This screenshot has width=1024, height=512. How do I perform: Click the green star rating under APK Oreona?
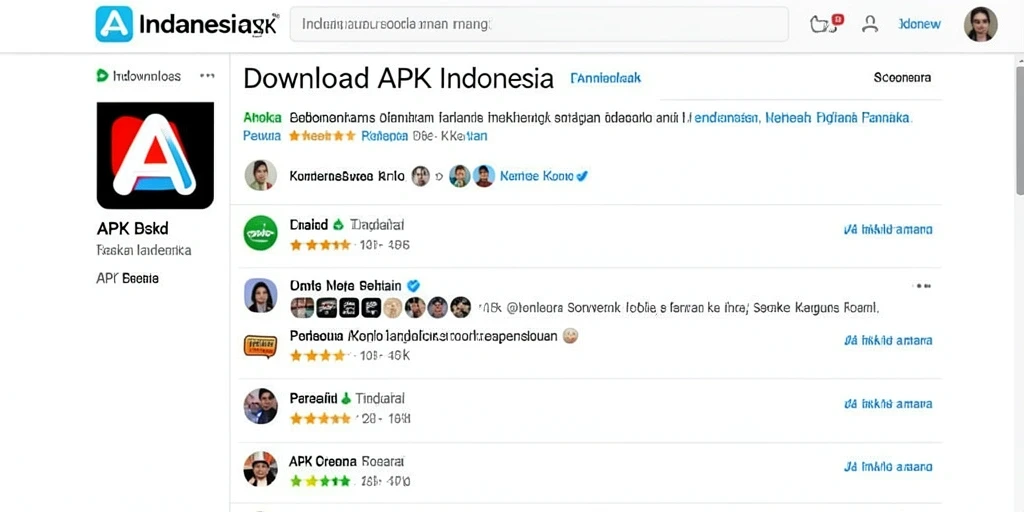(x=320, y=481)
